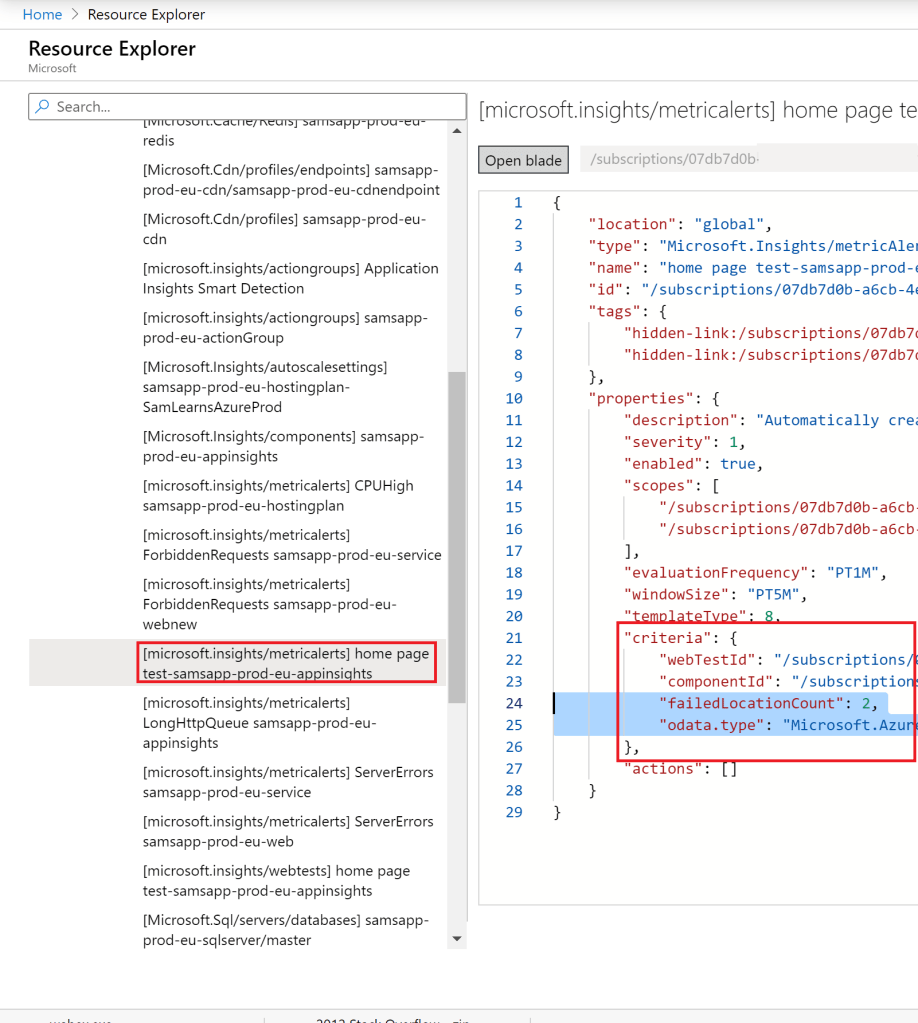Image resolution: width=918 pixels, height=1023 pixels.
Task: Open the Microsoft.Insights components appinsights resource
Action: tap(283, 447)
